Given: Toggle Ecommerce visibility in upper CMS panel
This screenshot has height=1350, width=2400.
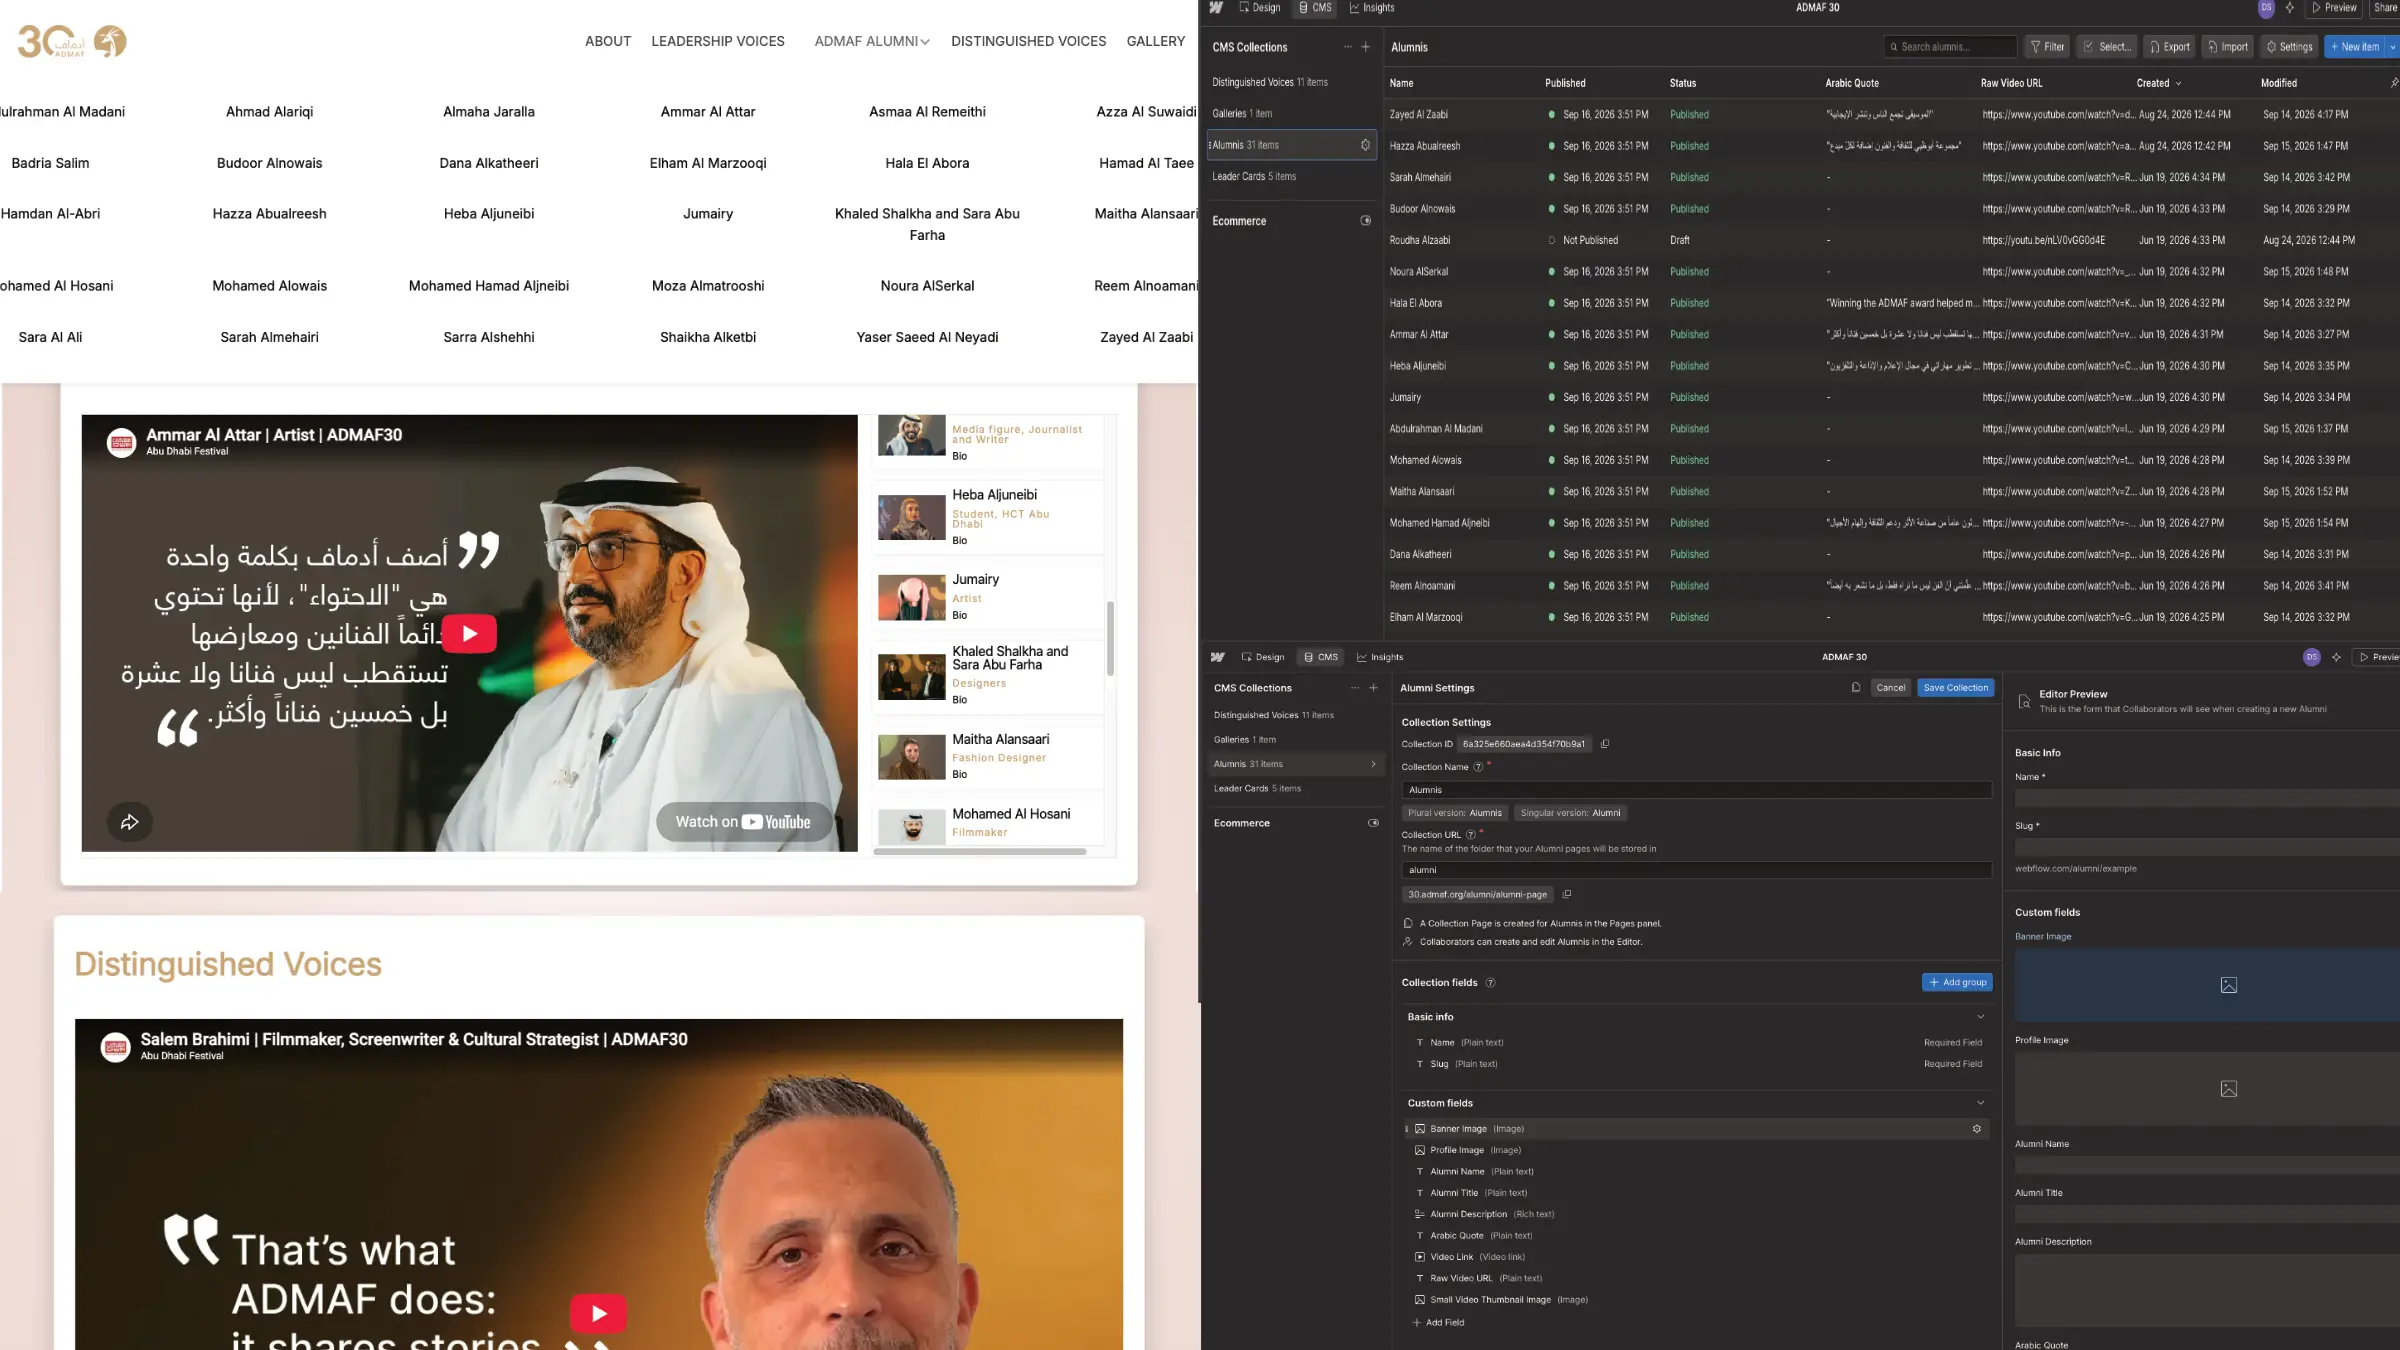Looking at the screenshot, I should pyautogui.click(x=1365, y=221).
